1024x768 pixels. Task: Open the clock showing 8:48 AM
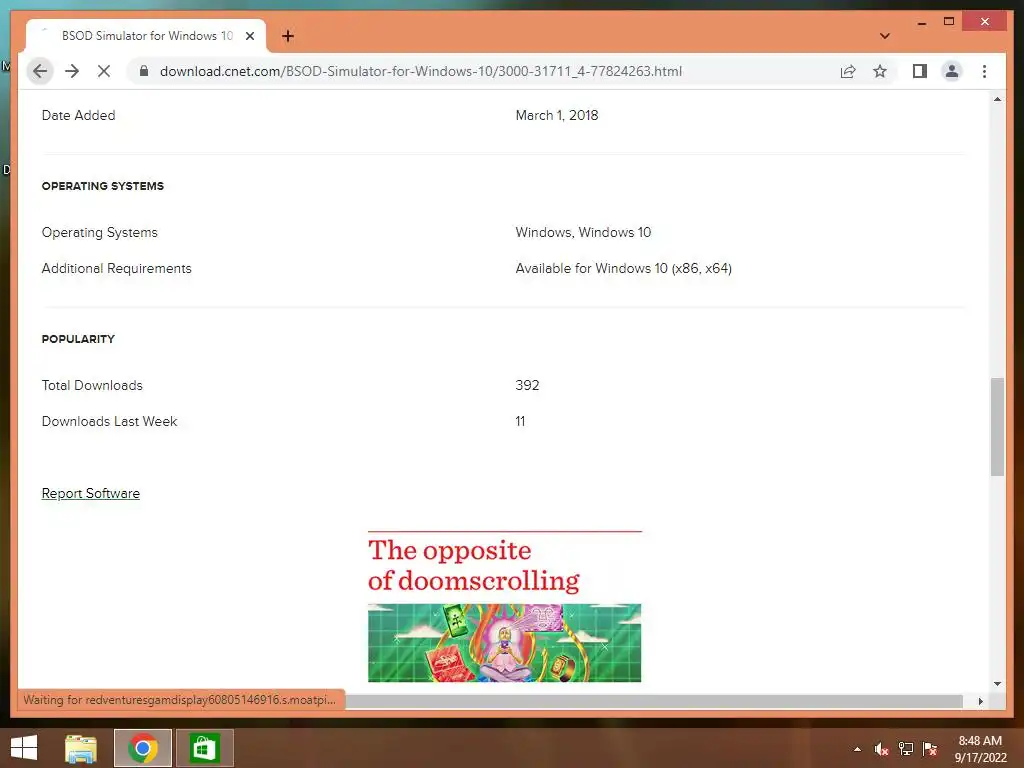coord(980,749)
